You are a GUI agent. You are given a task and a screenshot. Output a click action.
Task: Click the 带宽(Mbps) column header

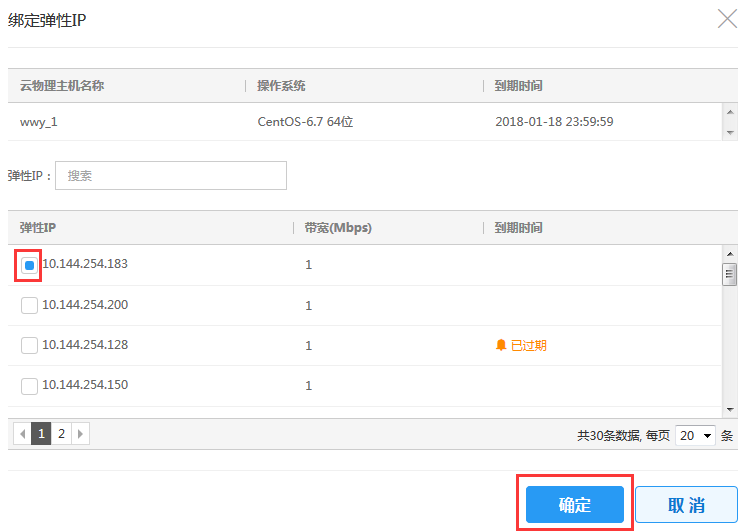click(x=338, y=227)
